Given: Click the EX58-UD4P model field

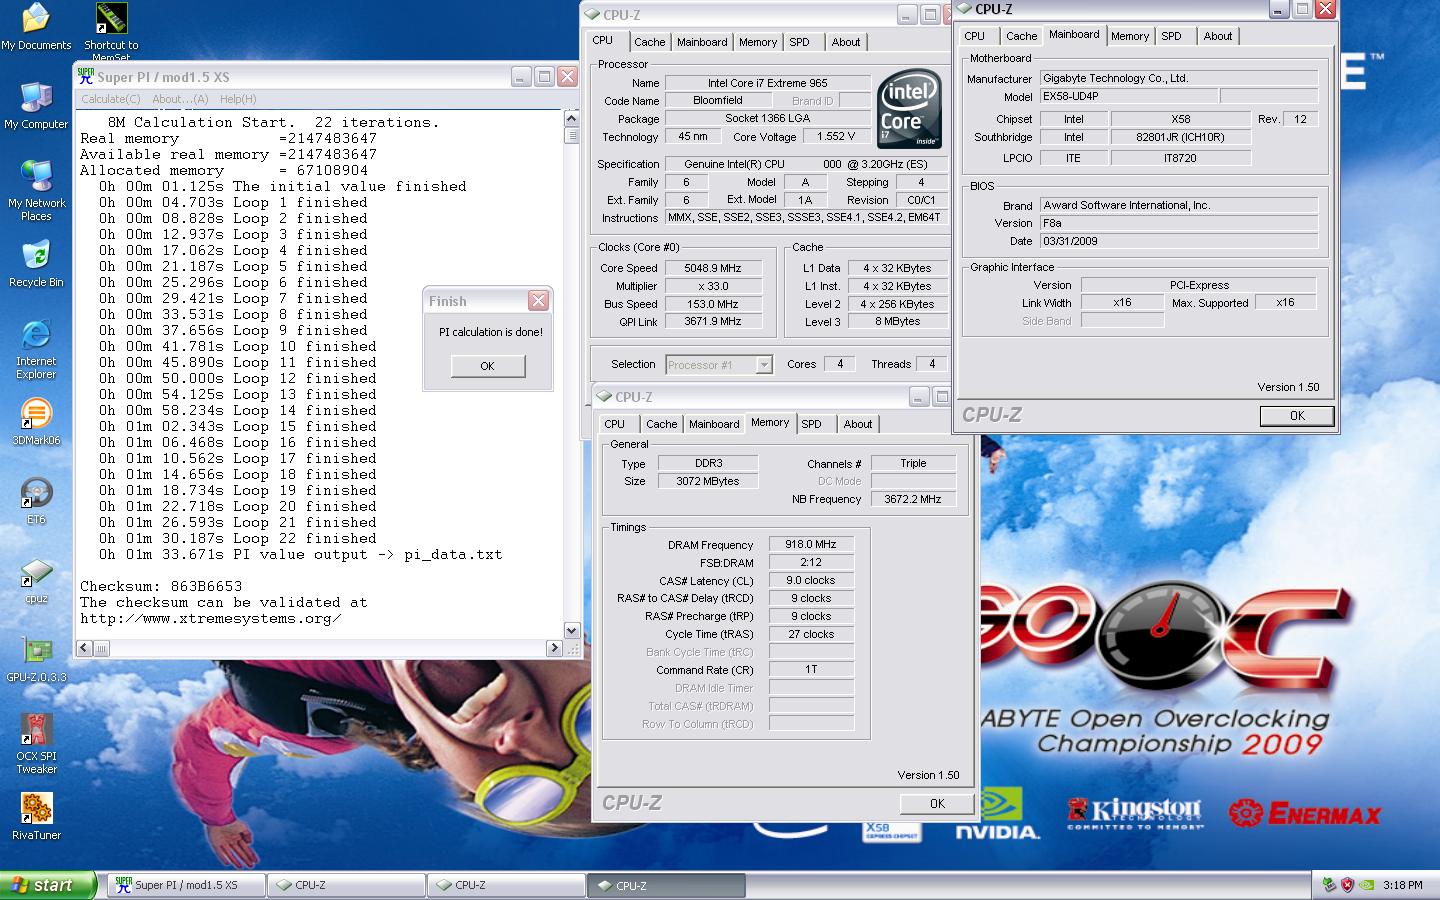Looking at the screenshot, I should [1128, 97].
